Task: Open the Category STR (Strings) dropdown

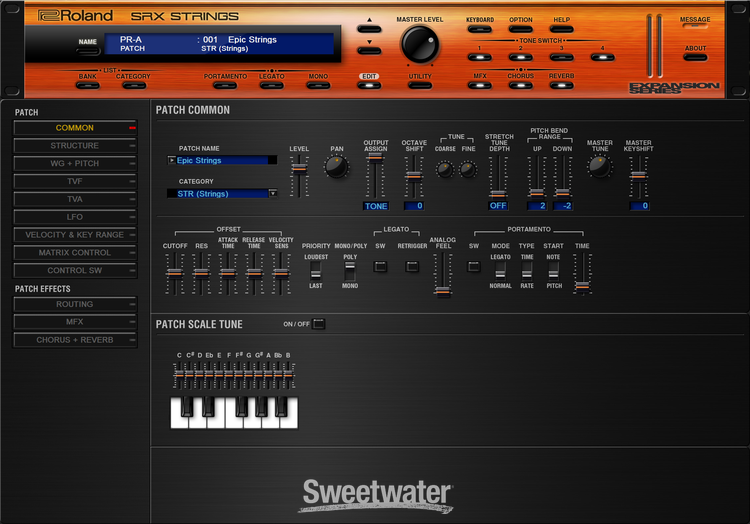Action: tap(273, 193)
